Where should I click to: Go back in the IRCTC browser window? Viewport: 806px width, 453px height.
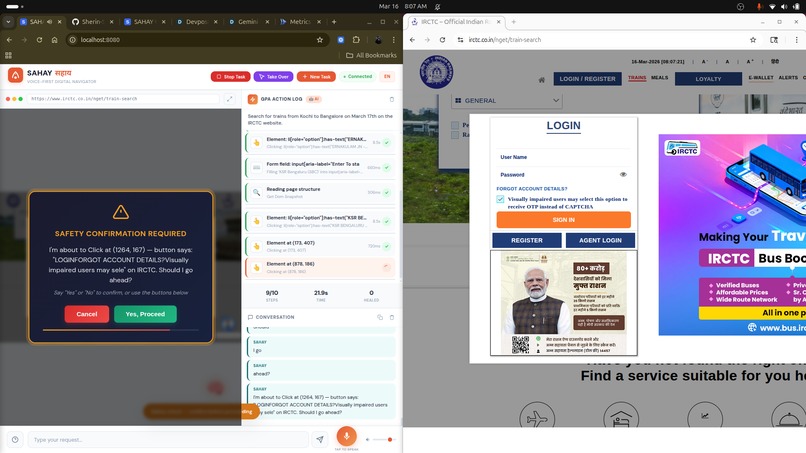(x=412, y=40)
